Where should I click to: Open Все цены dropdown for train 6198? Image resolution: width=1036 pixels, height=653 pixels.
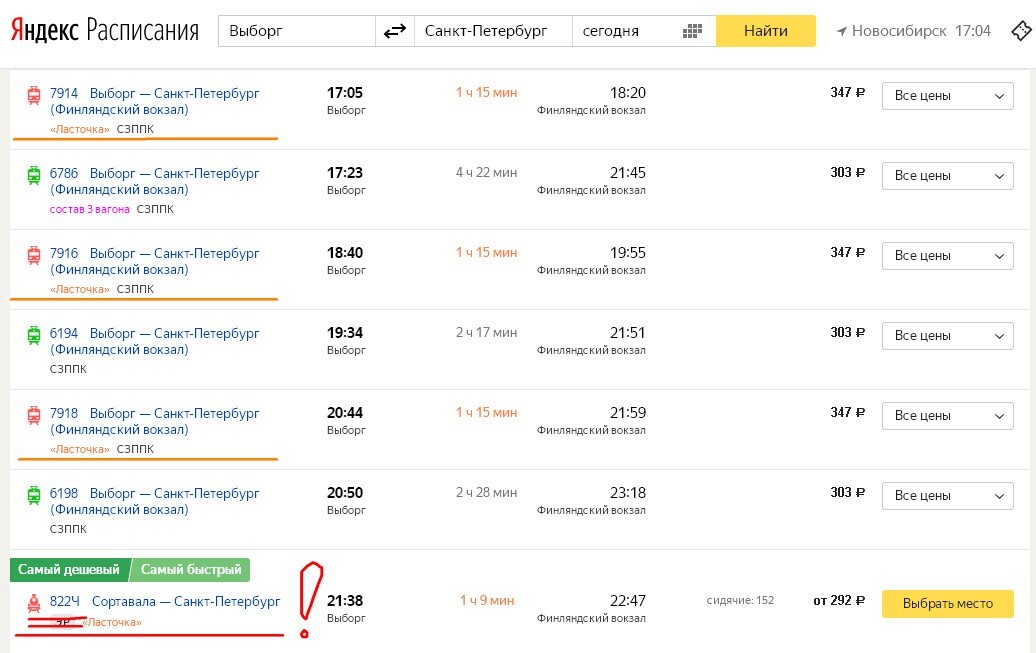click(x=947, y=496)
